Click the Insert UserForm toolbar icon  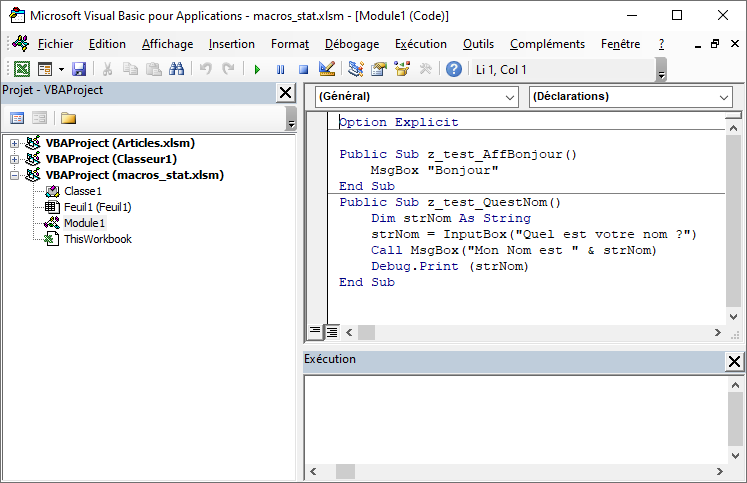pos(45,70)
